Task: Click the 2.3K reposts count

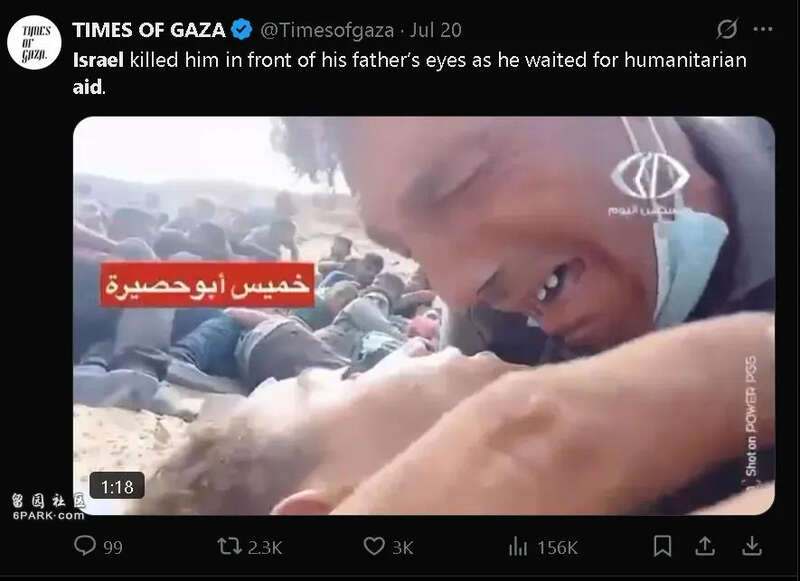Action: click(x=265, y=547)
